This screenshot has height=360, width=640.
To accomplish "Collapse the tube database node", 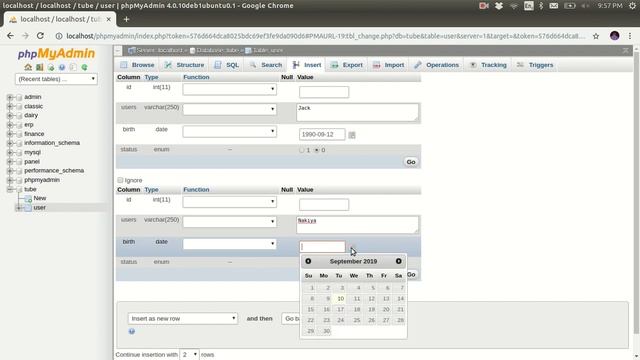I will 10,189.
